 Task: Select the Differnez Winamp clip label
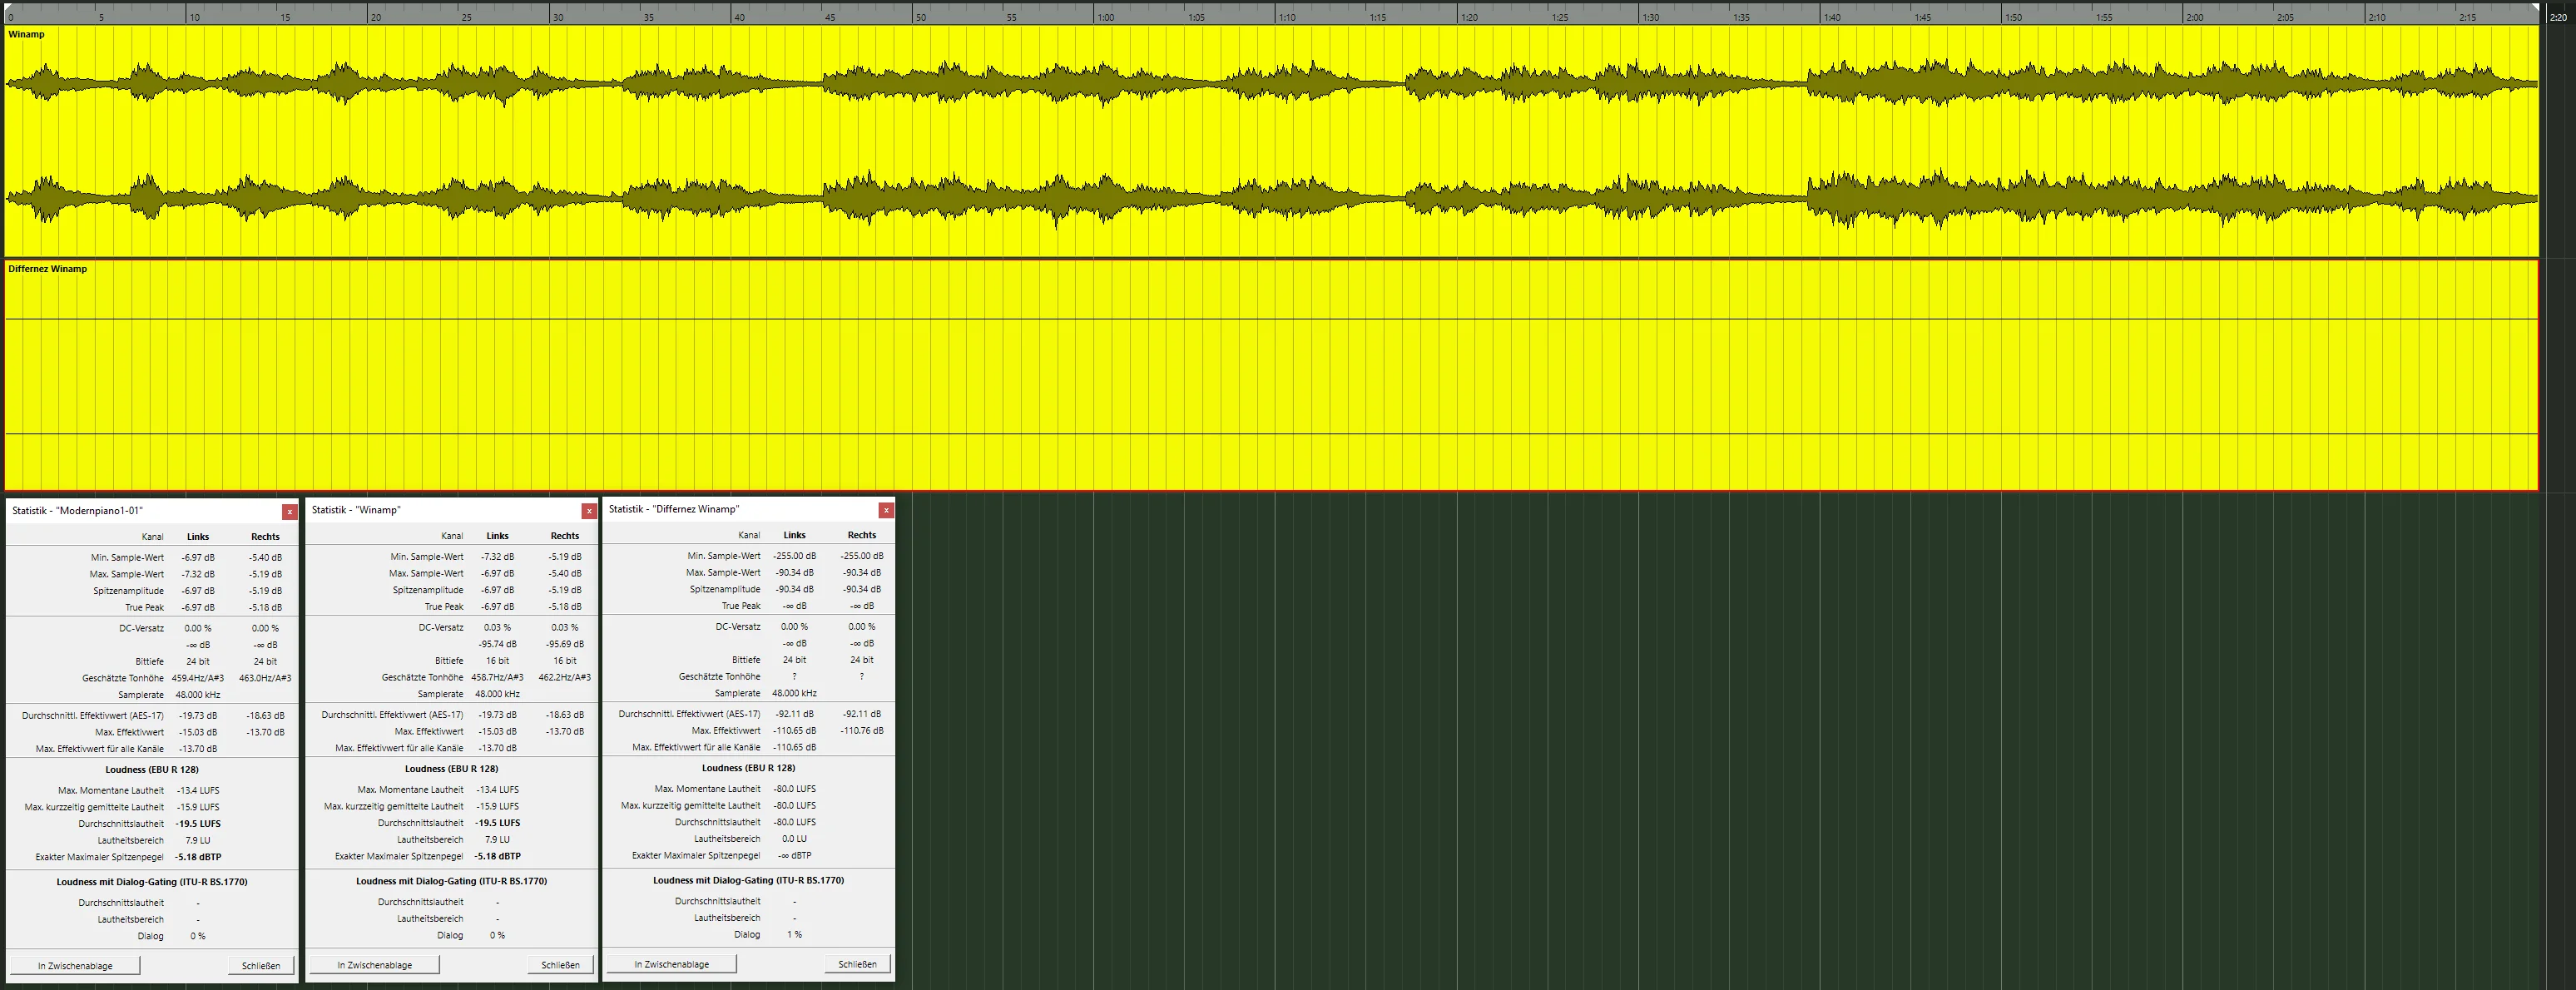(x=48, y=269)
